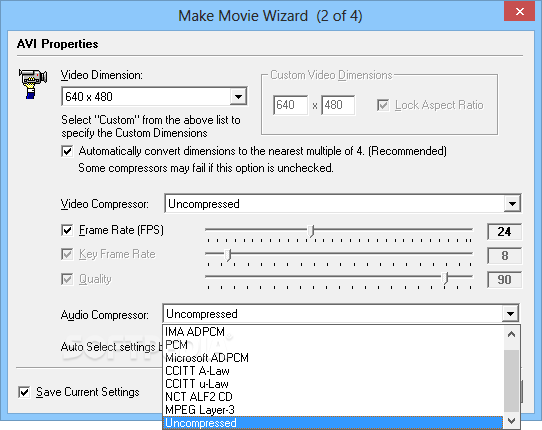Choose Microsoft ADPCM from the list
Screen dimensions: 542x430
333,358
